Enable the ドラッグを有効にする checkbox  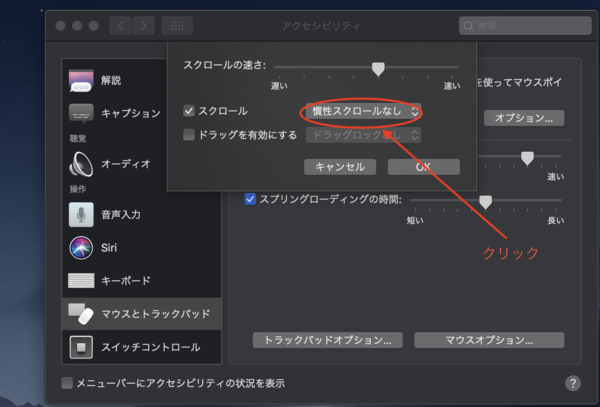(189, 135)
